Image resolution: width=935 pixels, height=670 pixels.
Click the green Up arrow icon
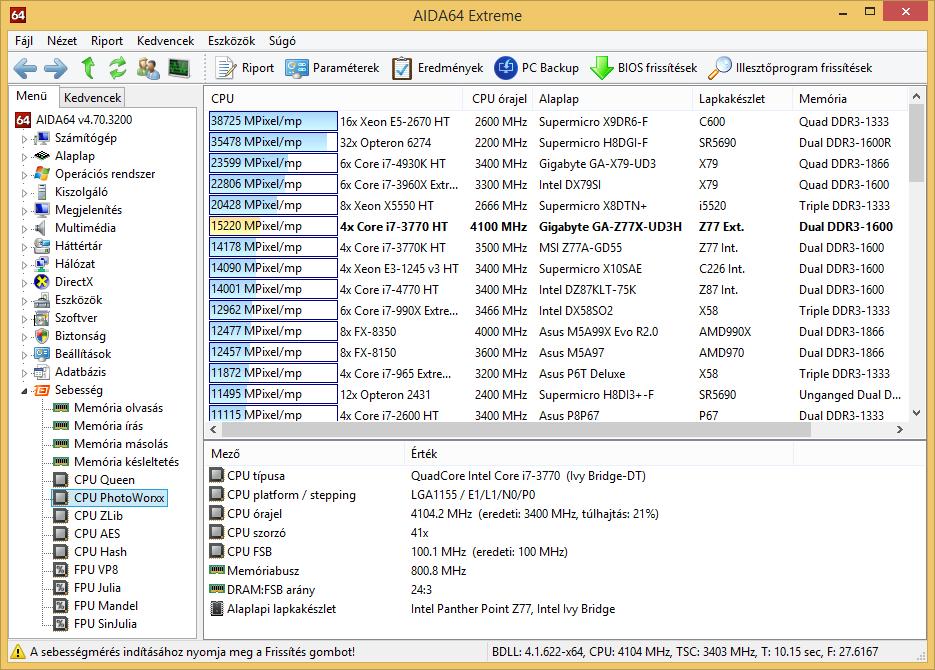(88, 68)
